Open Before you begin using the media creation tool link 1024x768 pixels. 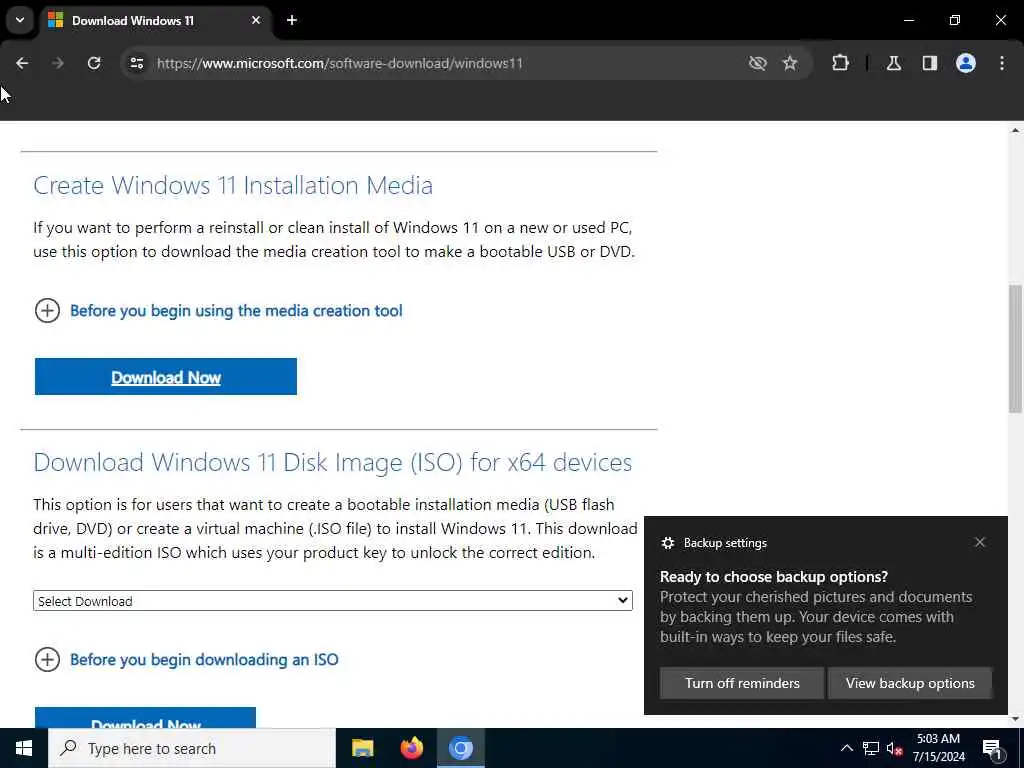[x=236, y=311]
